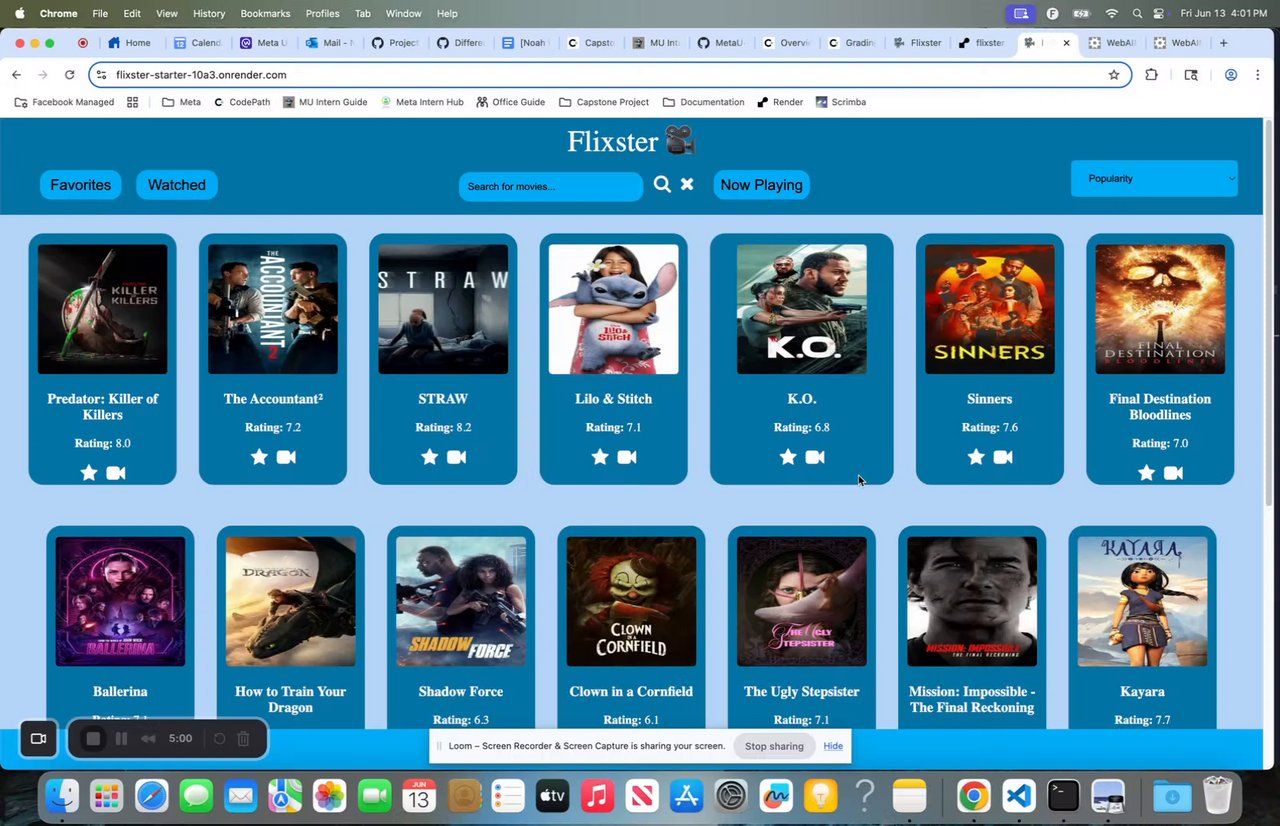Viewport: 1280px width, 826px height.
Task: Switch to the Flixster browser tab
Action: [918, 43]
